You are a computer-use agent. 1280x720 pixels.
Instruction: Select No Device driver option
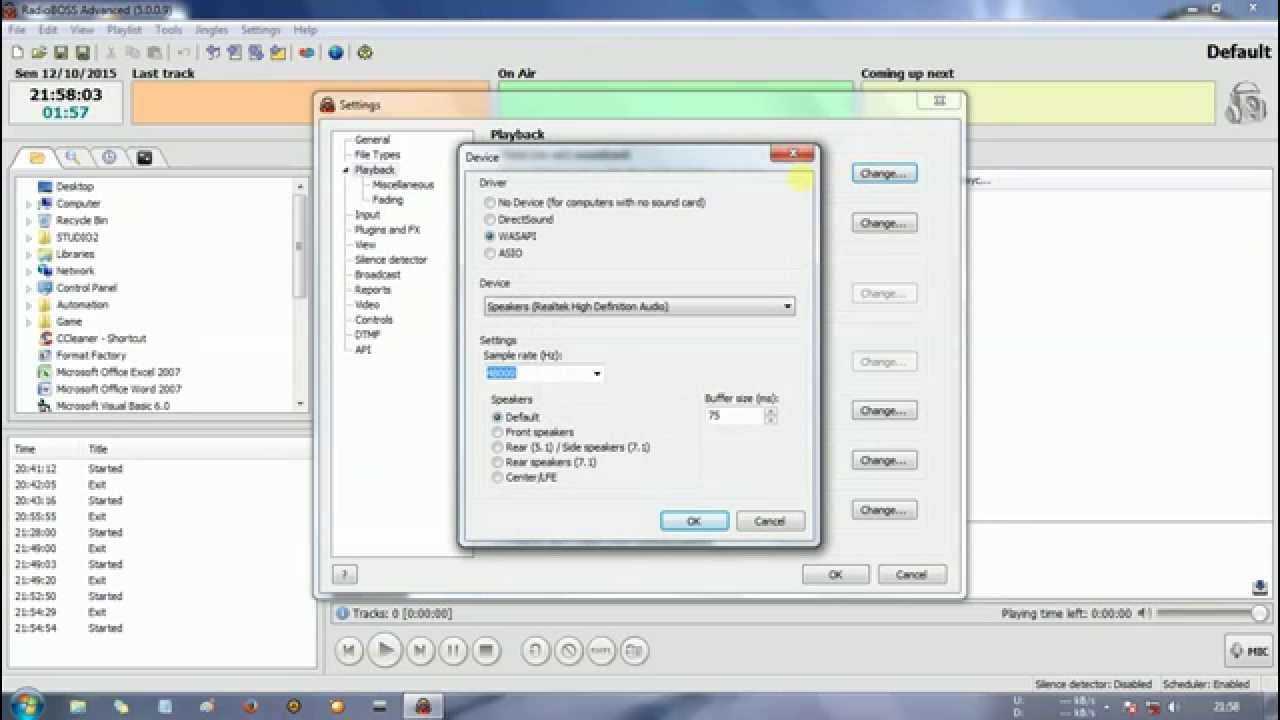click(x=490, y=202)
